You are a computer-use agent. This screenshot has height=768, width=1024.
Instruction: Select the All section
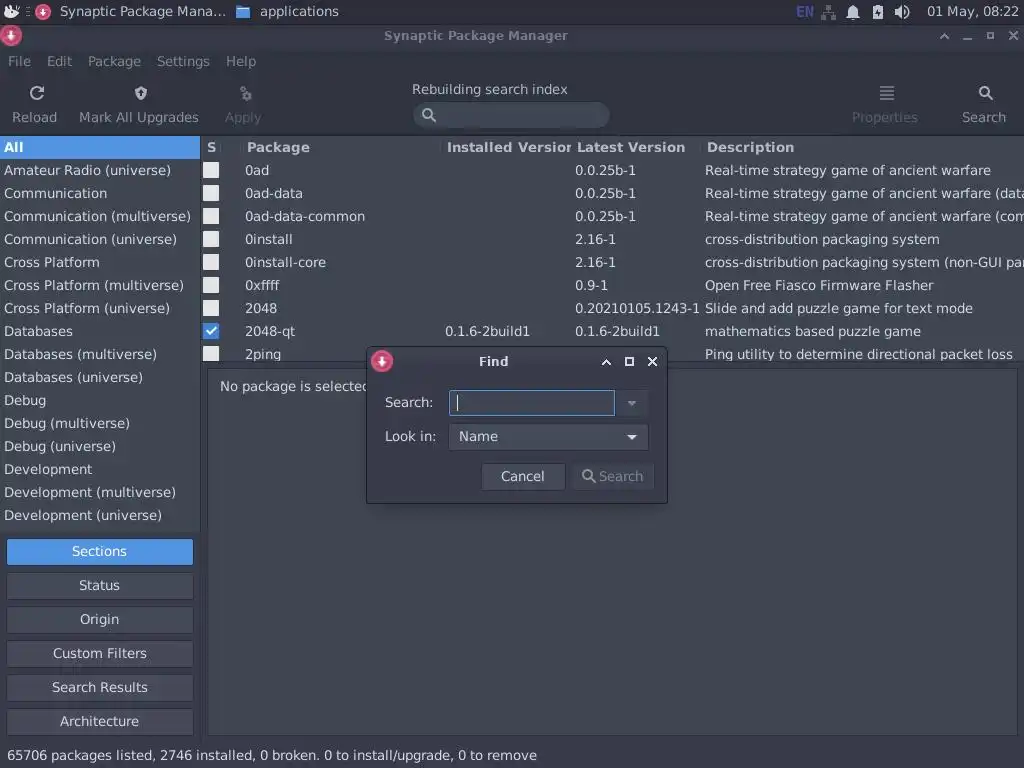click(x=100, y=147)
